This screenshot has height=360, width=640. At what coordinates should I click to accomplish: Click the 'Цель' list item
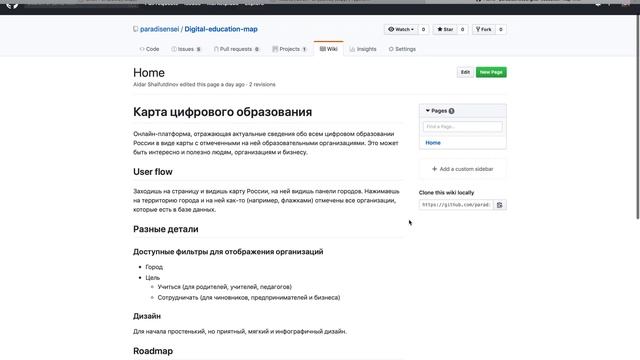coord(153,278)
